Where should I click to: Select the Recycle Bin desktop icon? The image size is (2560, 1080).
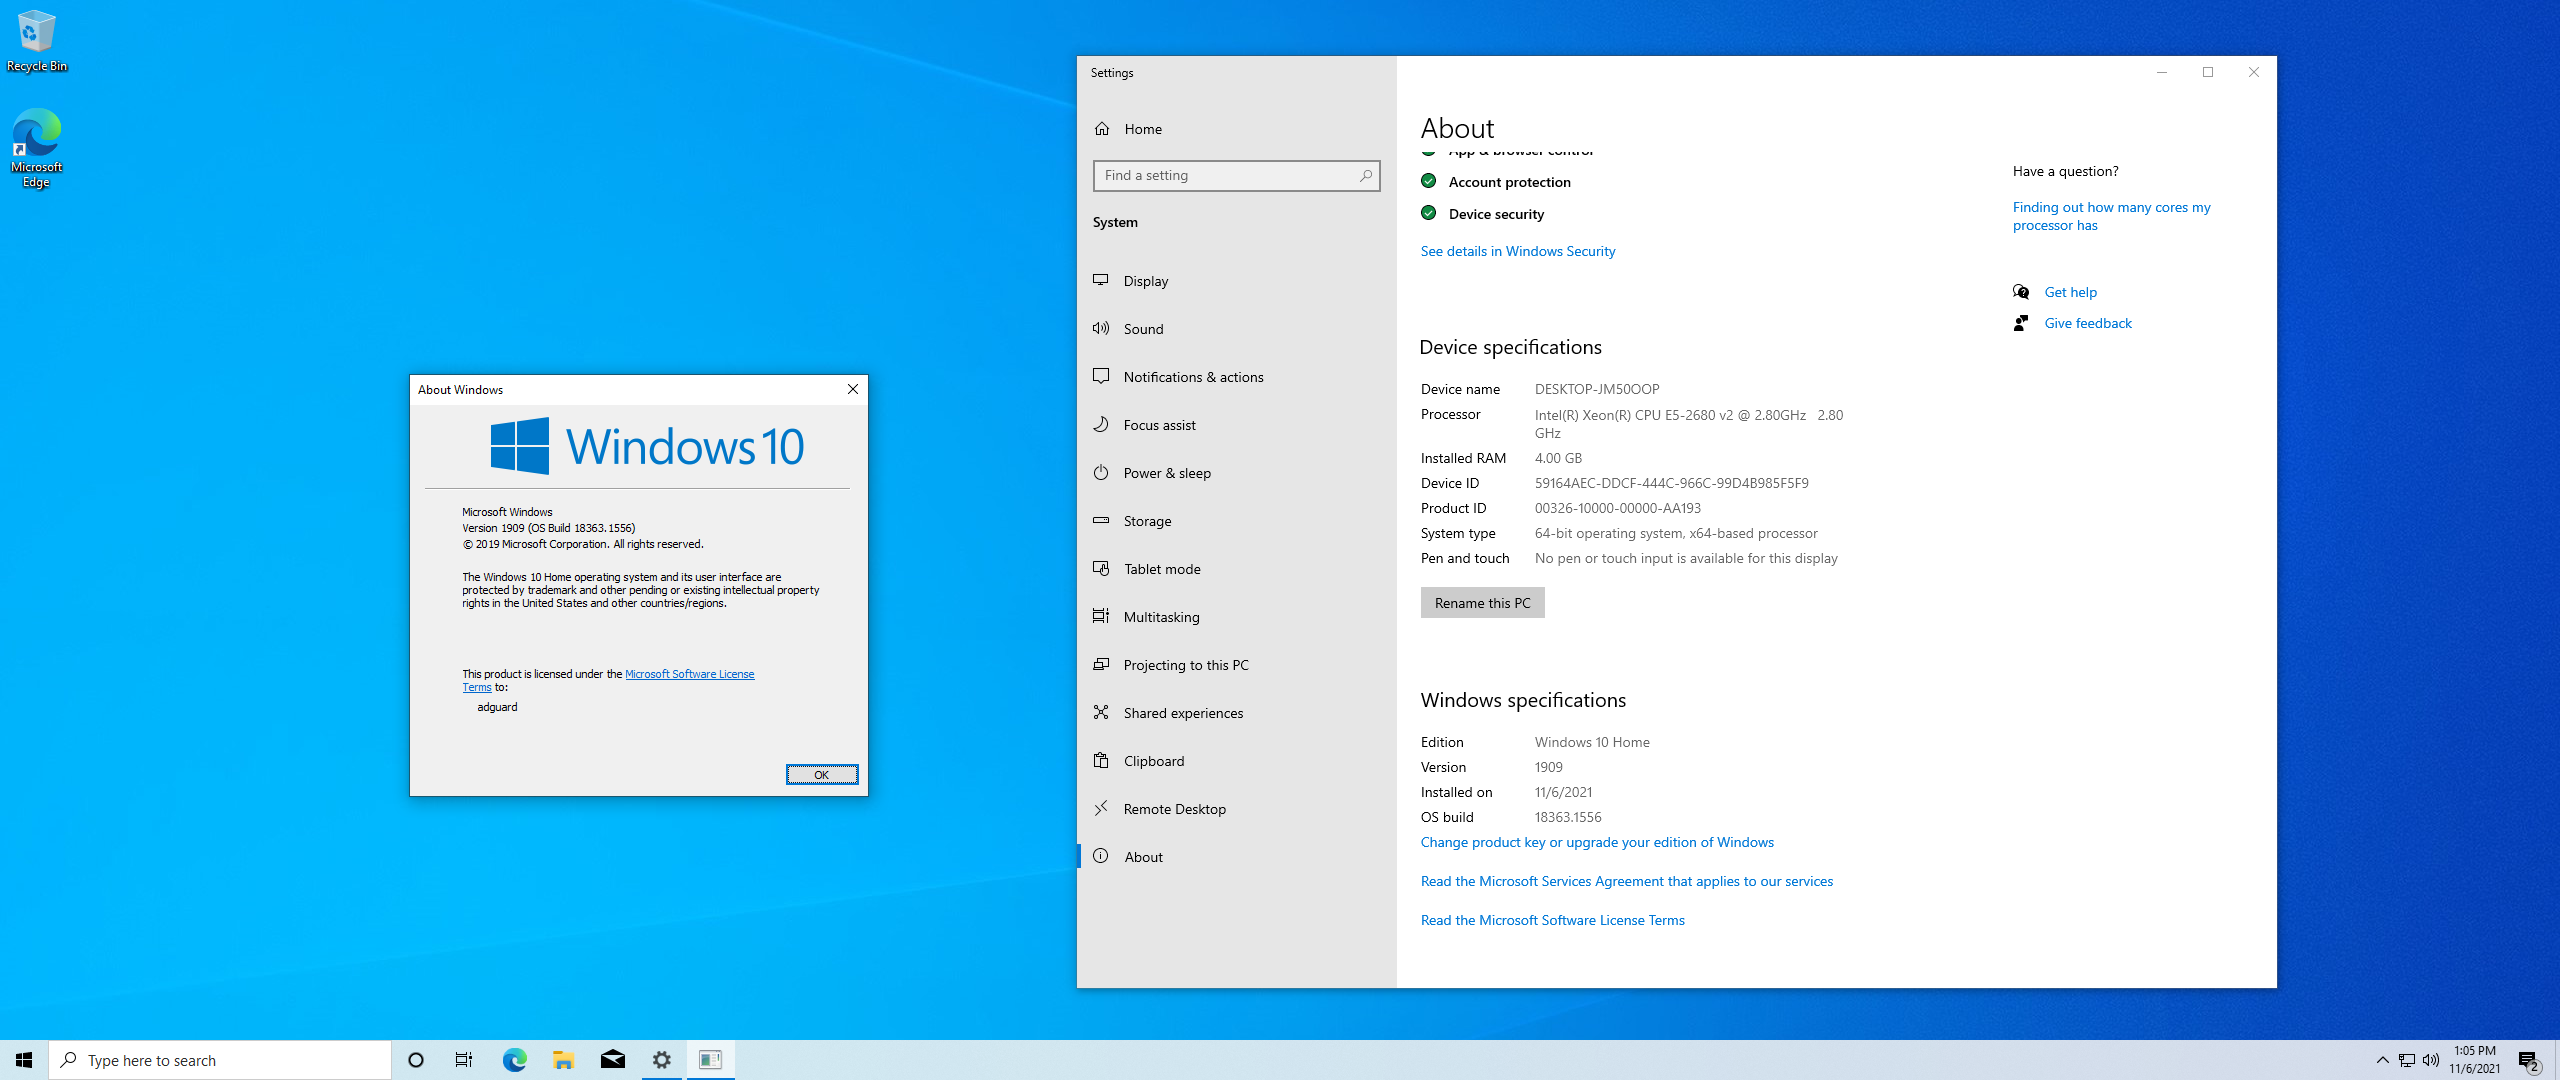coord(37,41)
